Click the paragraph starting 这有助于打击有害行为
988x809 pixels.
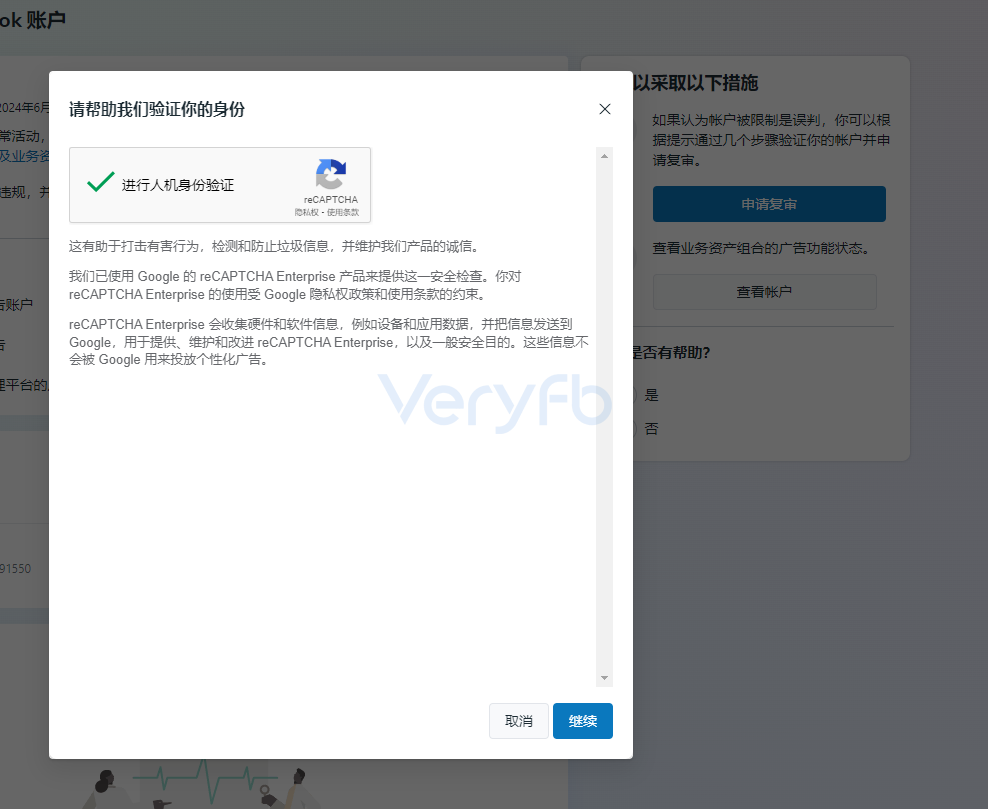pyautogui.click(x=273, y=246)
